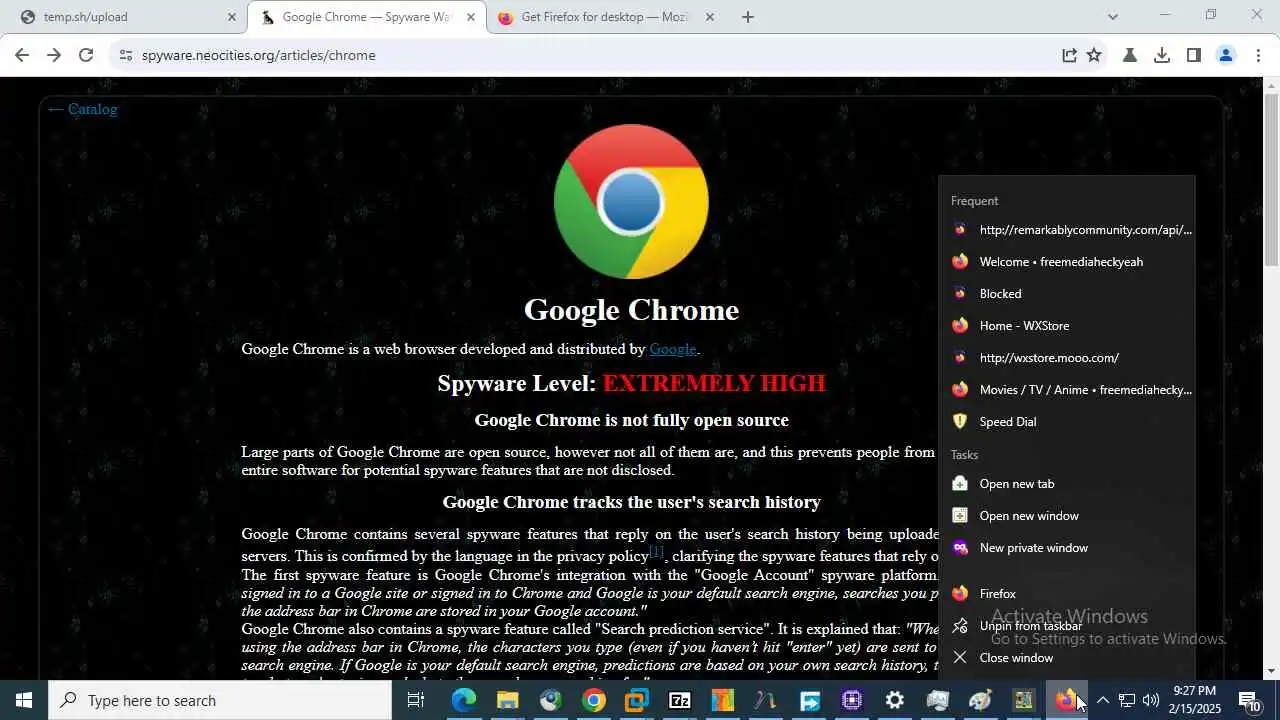Screen dimensions: 1280x720
Task: Click the scrollbar down arrow
Action: pos(1271,672)
